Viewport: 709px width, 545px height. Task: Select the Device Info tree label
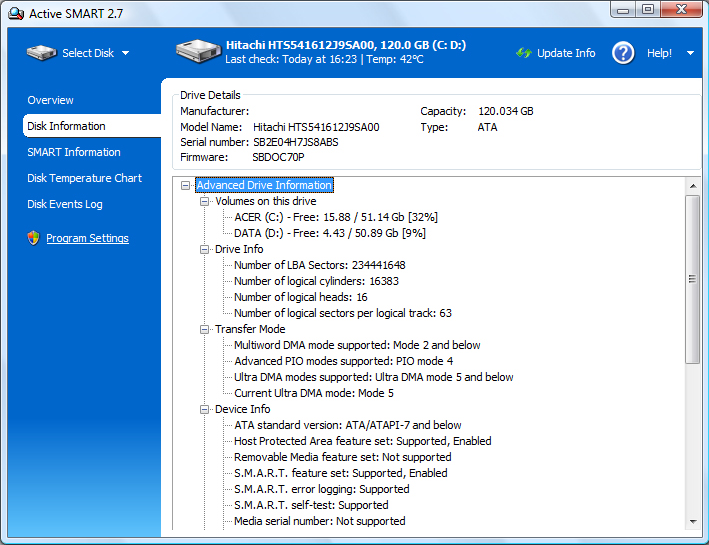coord(242,409)
